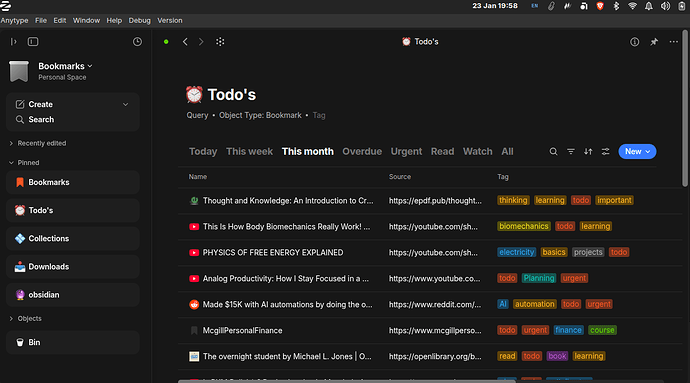The image size is (690, 383).
Task: Open the history clock icon in sidebar
Action: pyautogui.click(x=137, y=41)
